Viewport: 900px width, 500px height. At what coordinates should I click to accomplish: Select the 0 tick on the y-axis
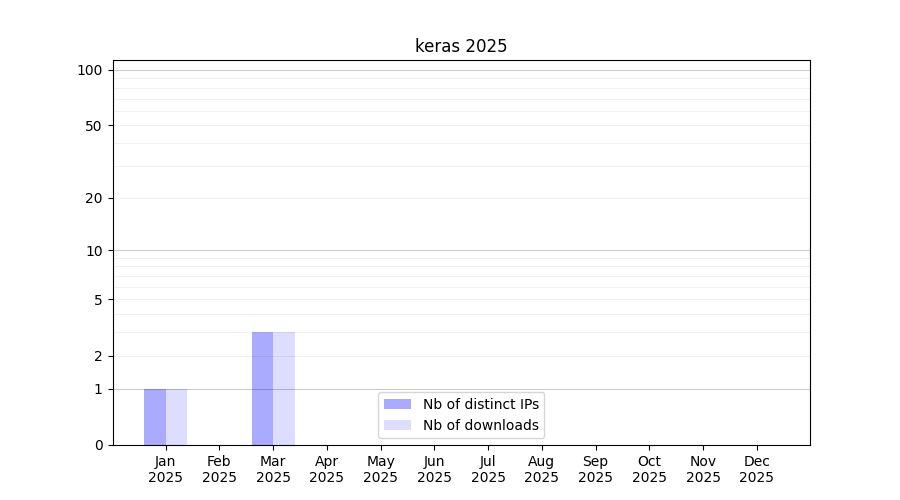click(98, 445)
